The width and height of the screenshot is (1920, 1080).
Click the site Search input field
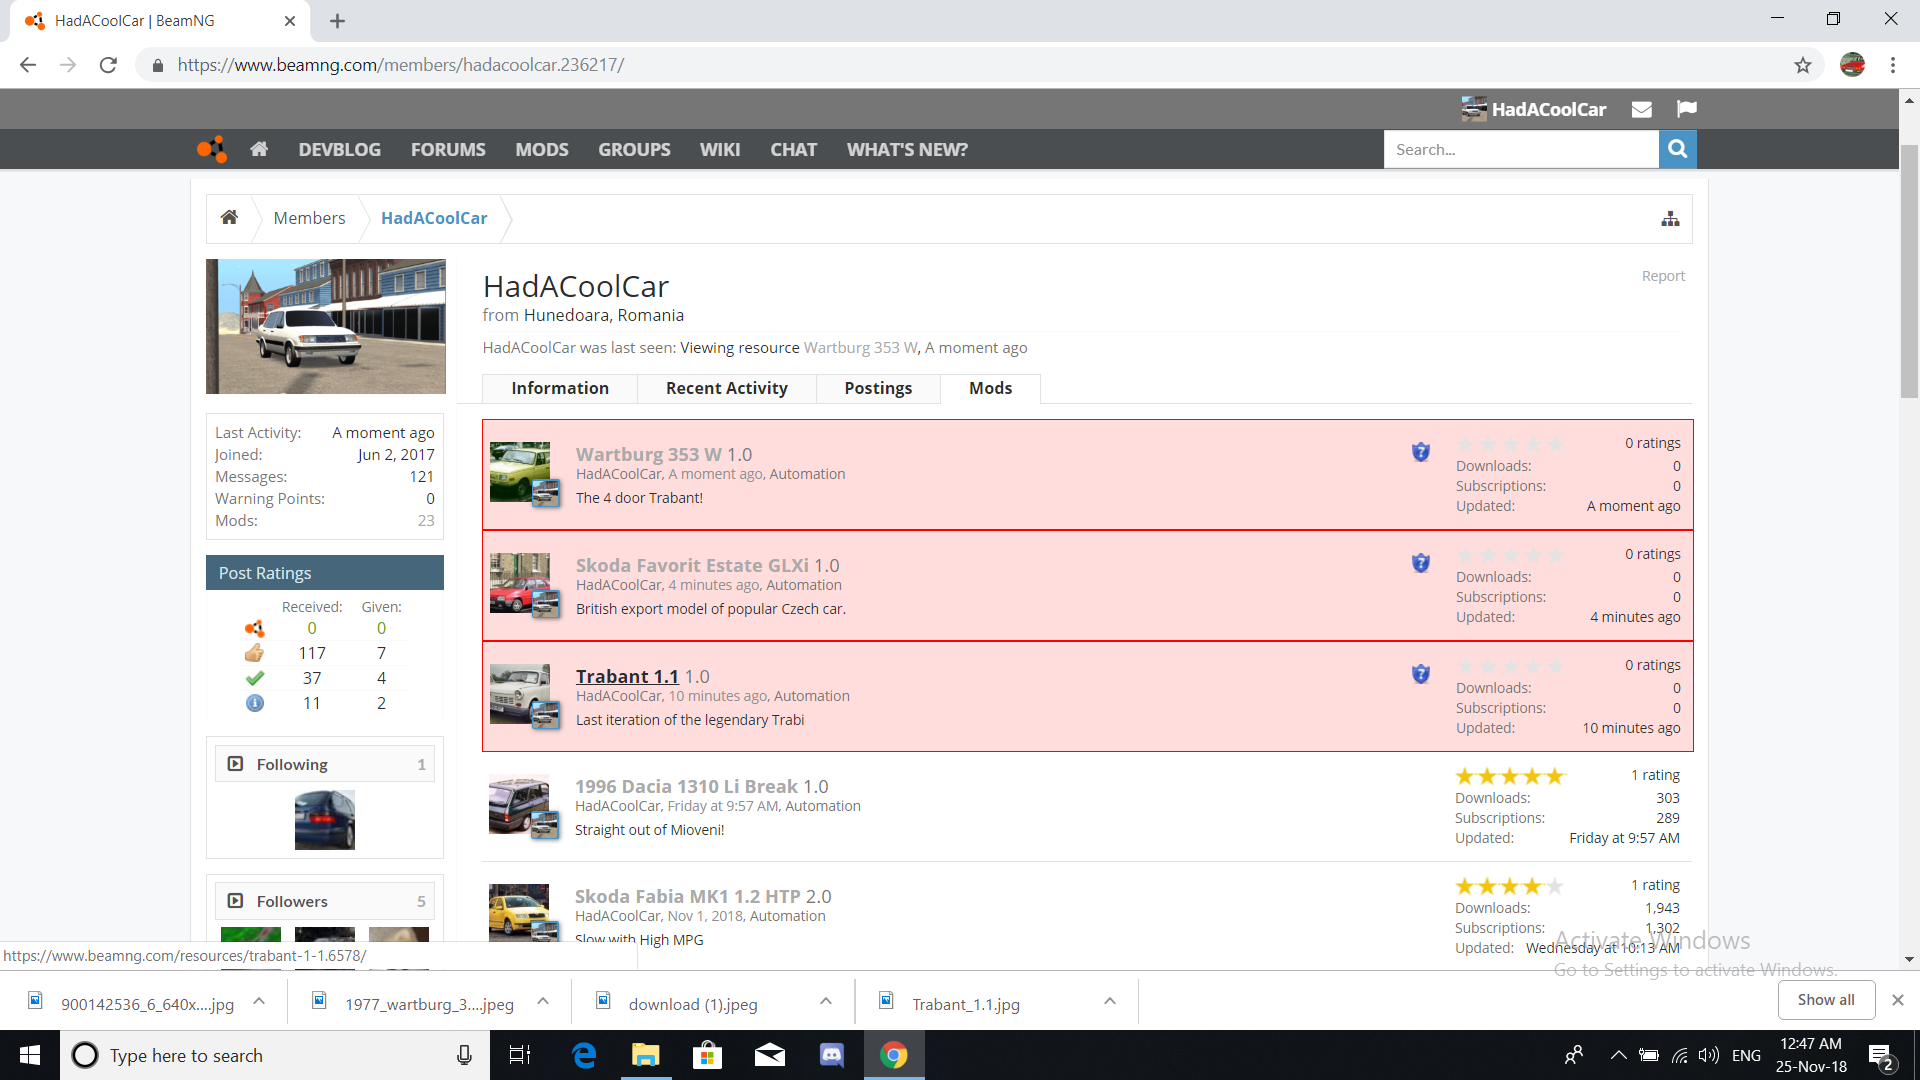(x=1521, y=149)
